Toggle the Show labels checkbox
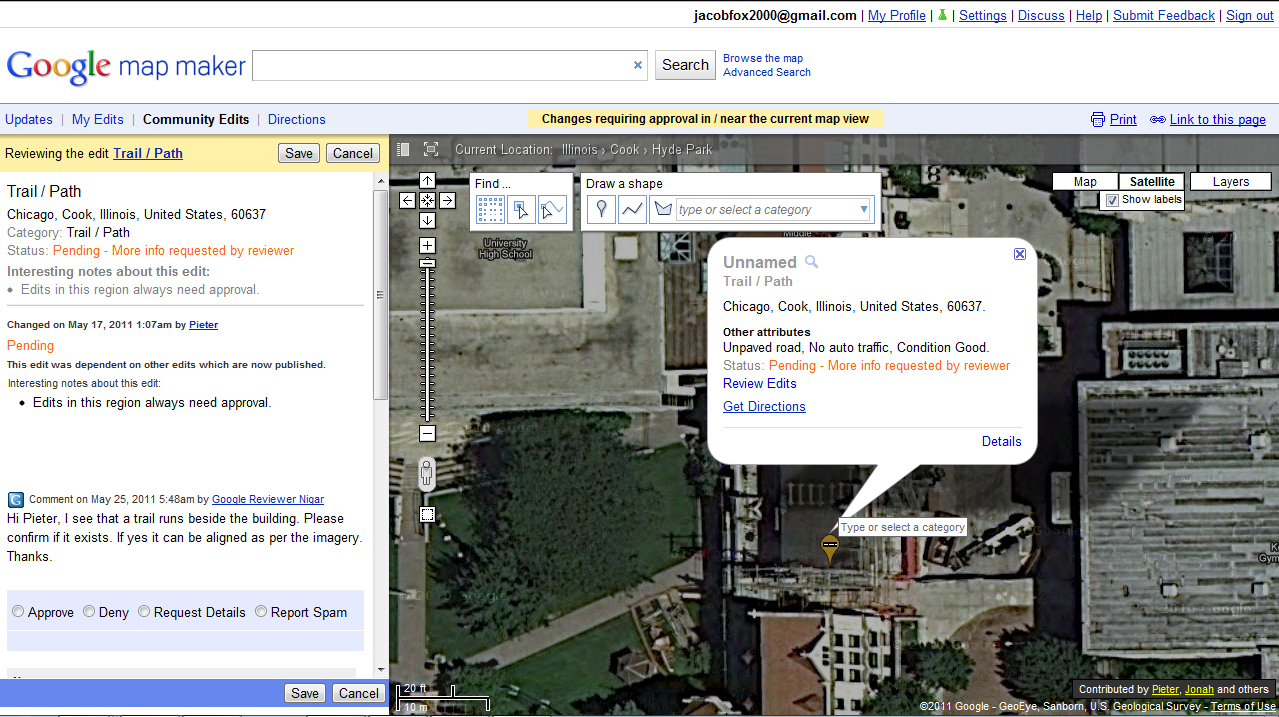Screen dimensions: 1279x717 pos(1112,200)
